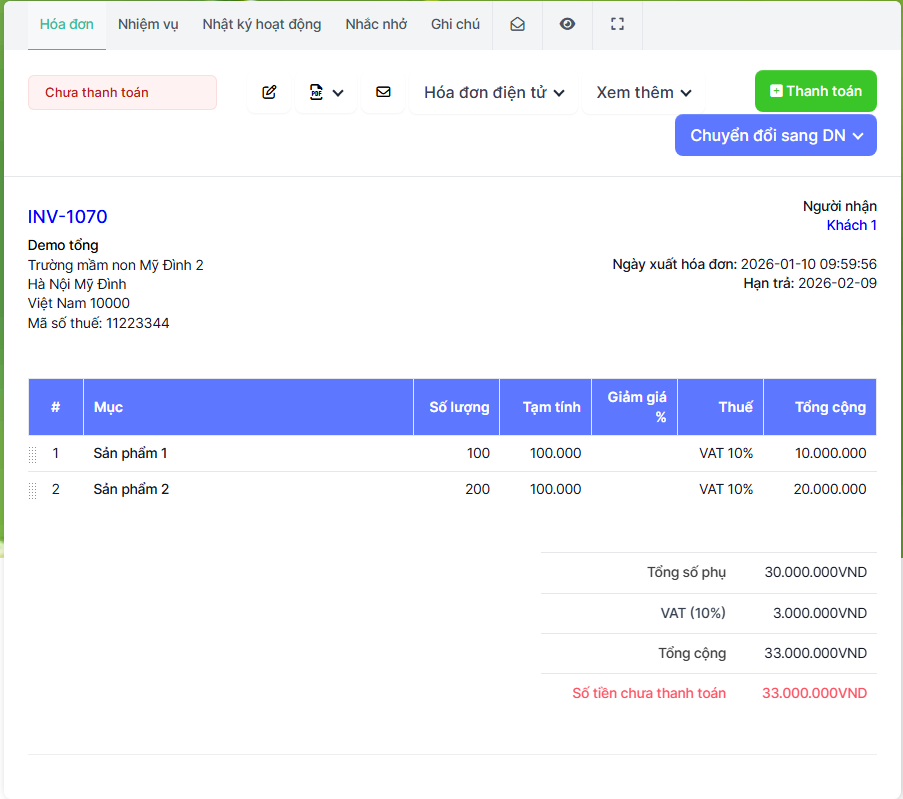Open the Khách 1 recipient link
This screenshot has height=799, width=903.
[851, 225]
